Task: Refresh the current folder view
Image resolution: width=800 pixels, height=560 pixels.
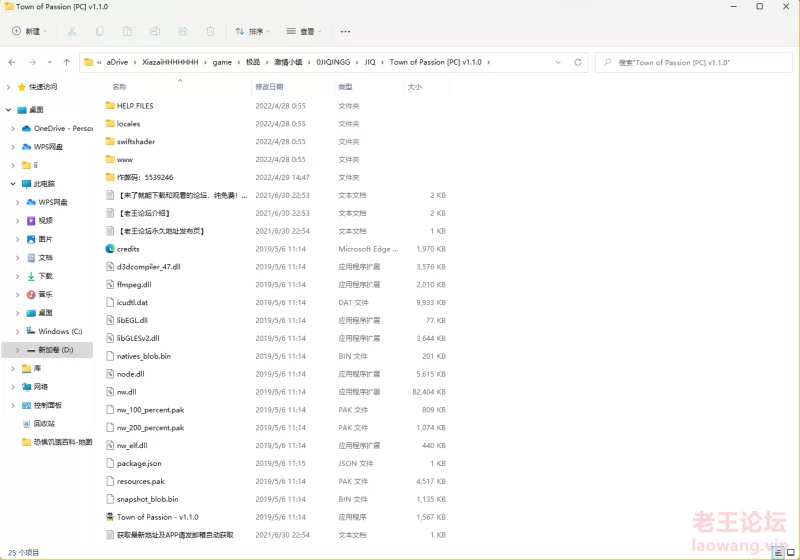Action: tap(578, 62)
